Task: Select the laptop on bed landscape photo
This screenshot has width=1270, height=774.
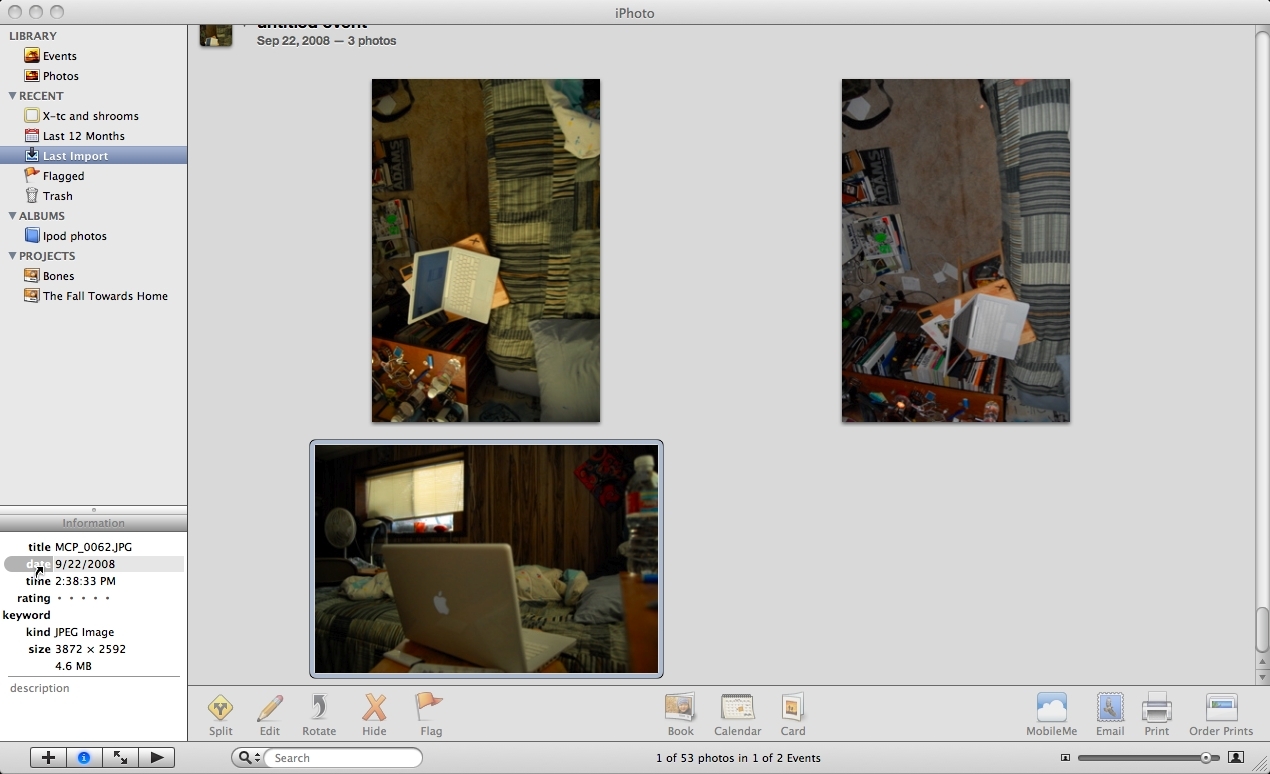Action: [x=486, y=559]
